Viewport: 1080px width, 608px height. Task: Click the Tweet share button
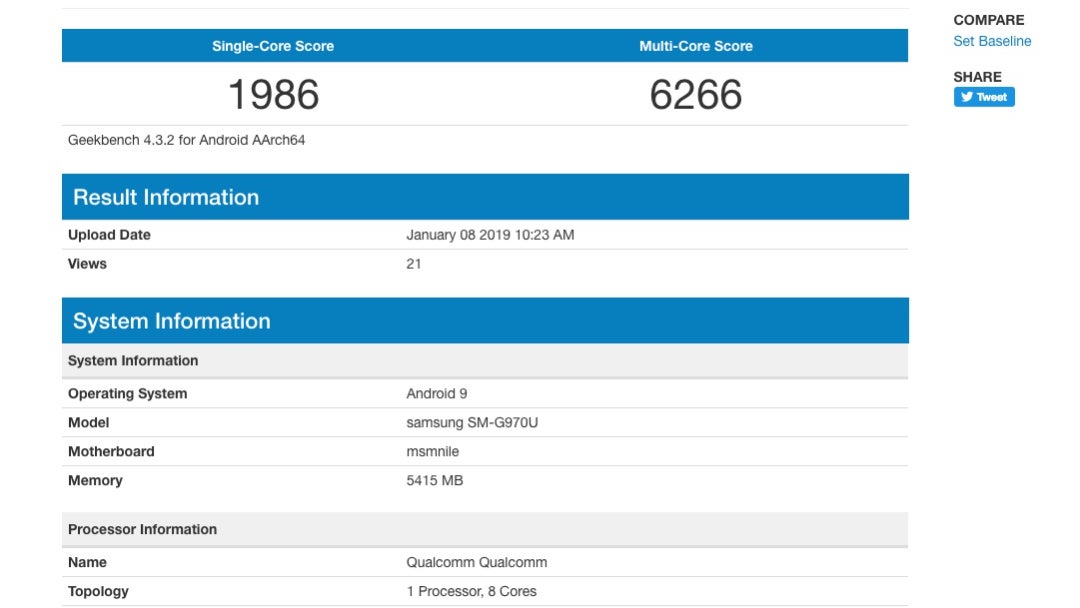984,97
